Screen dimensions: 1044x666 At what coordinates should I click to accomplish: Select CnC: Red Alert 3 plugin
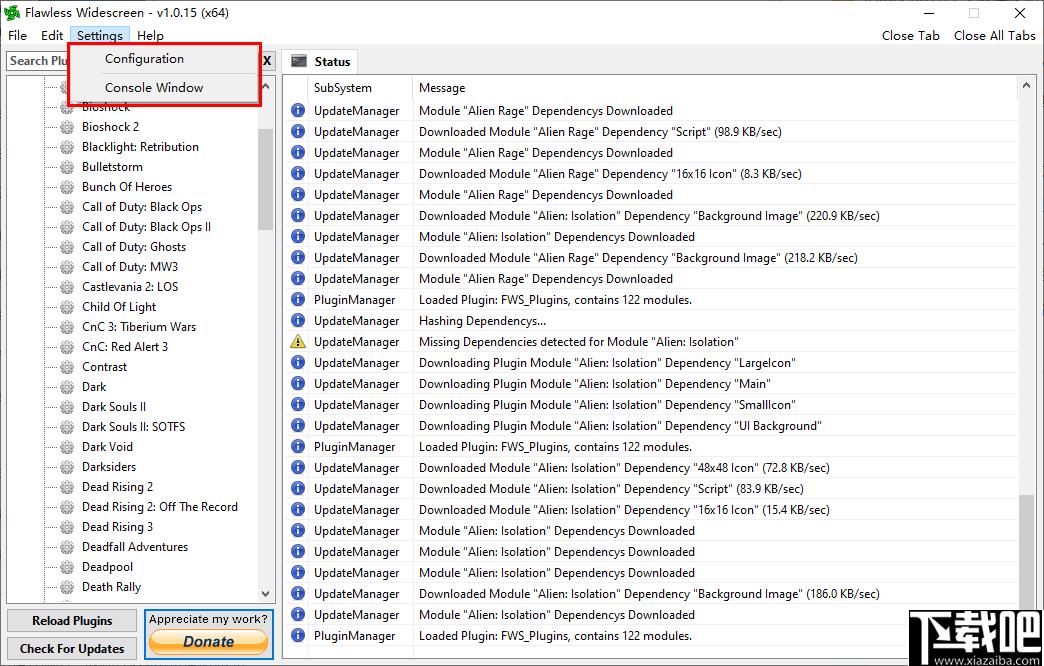coord(125,346)
